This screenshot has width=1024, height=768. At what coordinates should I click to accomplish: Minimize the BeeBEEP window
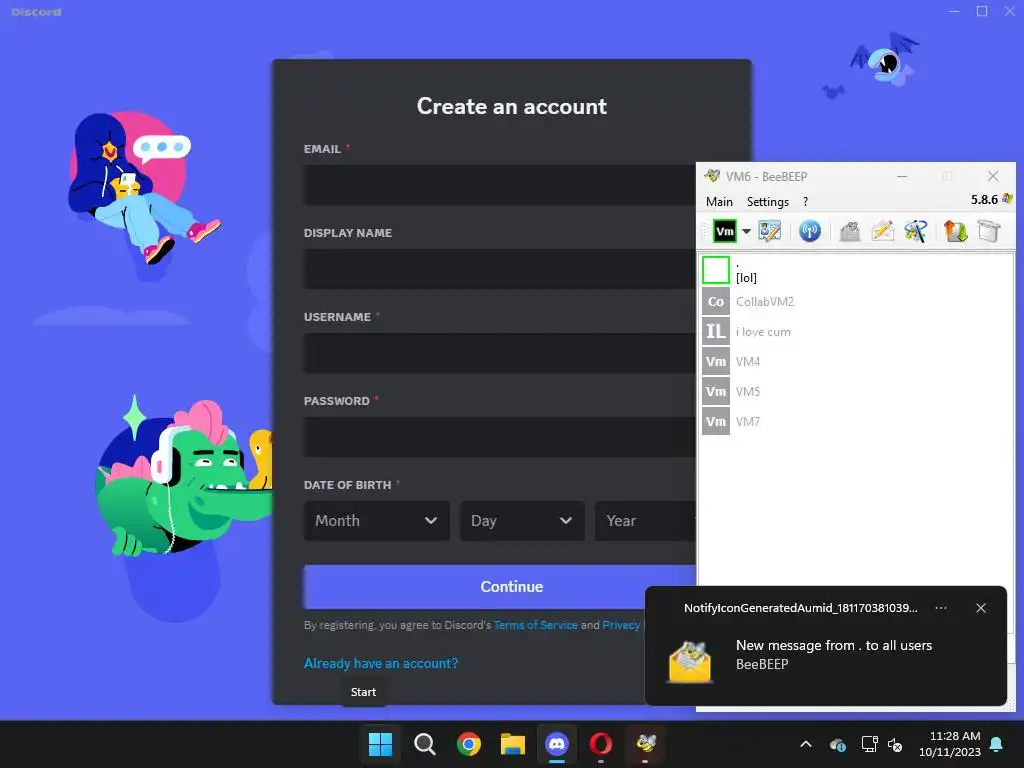point(902,176)
